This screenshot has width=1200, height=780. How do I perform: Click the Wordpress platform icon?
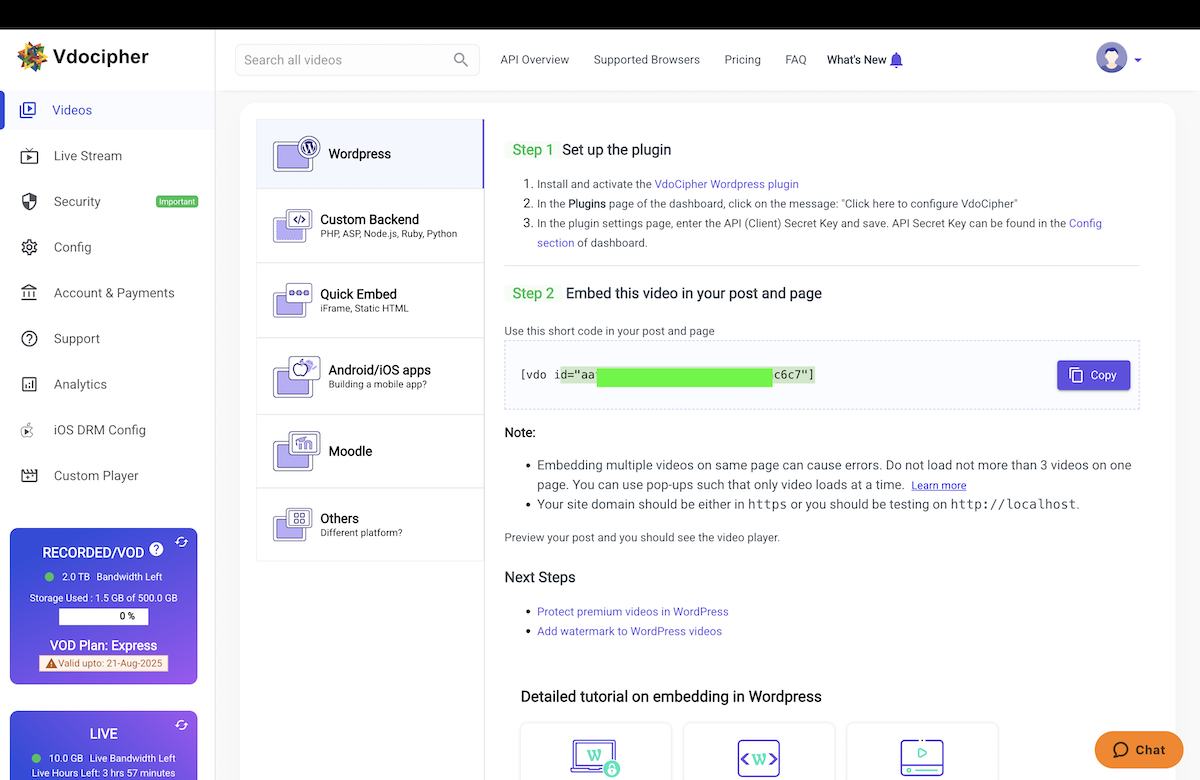pyautogui.click(x=296, y=154)
